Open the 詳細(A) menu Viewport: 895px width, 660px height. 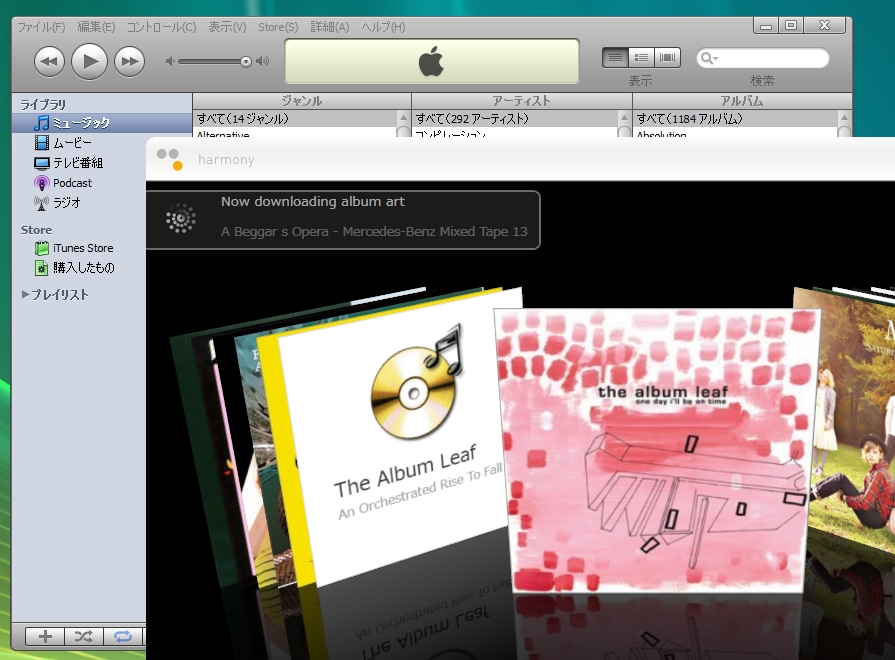pyautogui.click(x=330, y=27)
